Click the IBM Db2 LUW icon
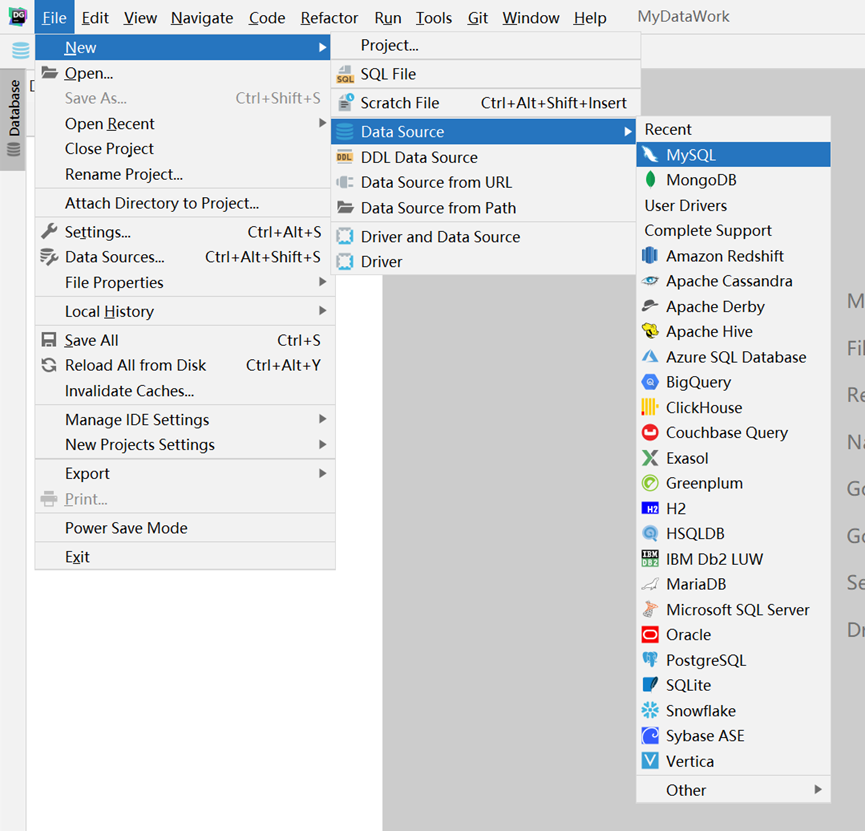The image size is (865, 831). click(x=650, y=559)
